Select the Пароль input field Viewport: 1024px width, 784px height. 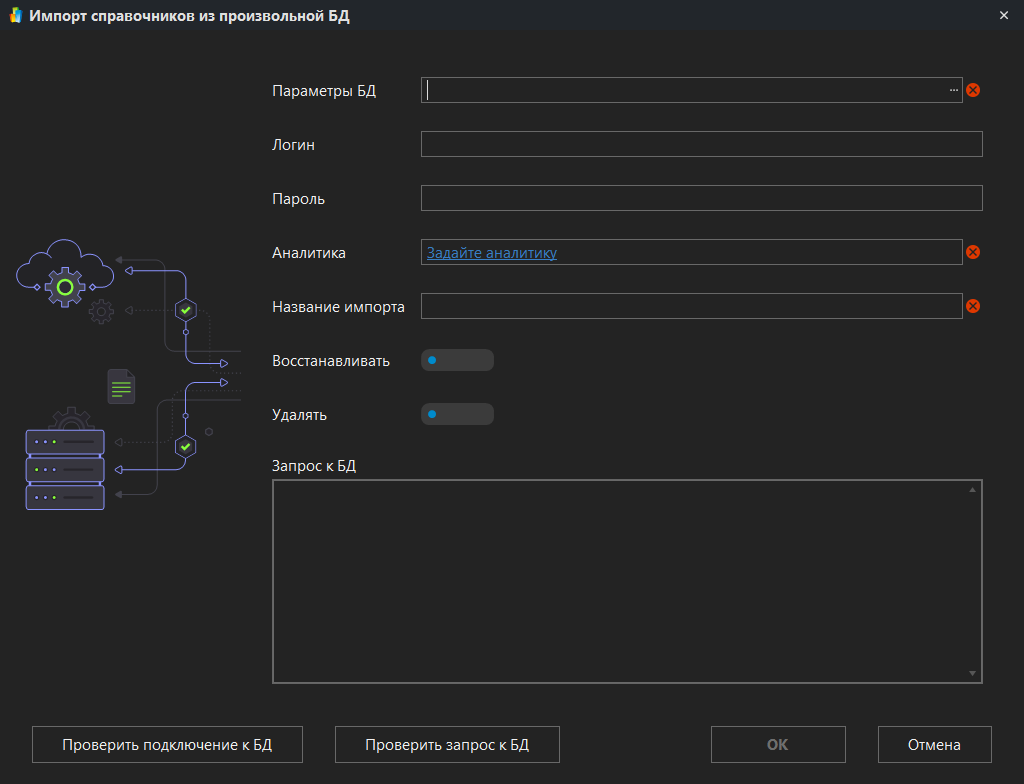[701, 198]
